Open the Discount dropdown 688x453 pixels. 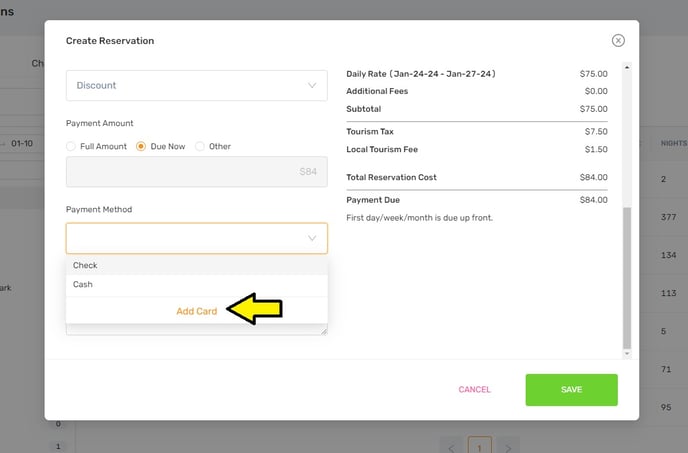[197, 85]
